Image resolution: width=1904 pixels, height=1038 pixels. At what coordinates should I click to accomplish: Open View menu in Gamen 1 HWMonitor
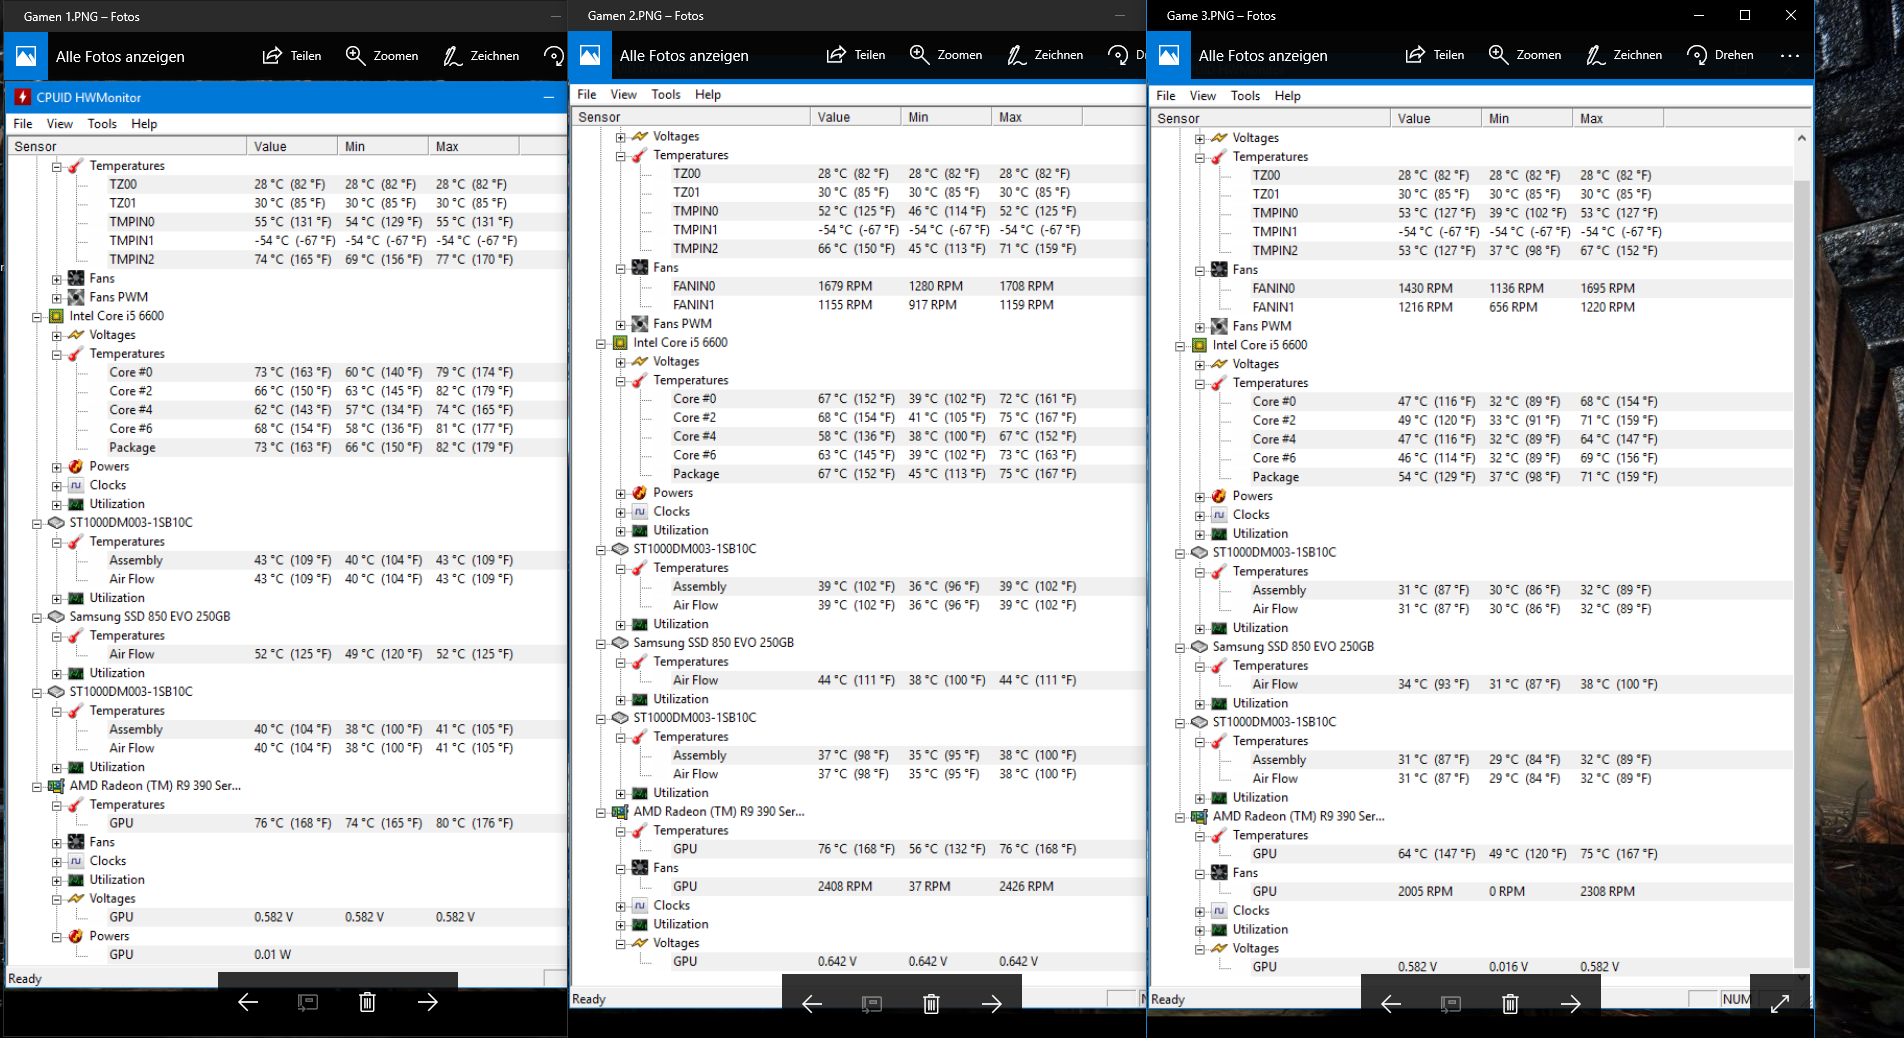tap(60, 124)
